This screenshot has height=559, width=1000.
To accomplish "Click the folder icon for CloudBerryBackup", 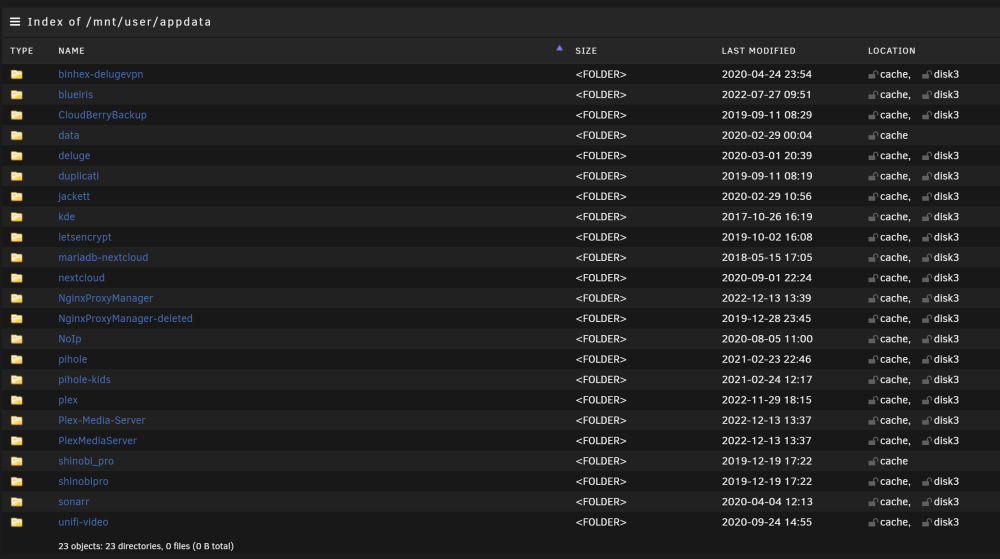I will pyautogui.click(x=17, y=115).
